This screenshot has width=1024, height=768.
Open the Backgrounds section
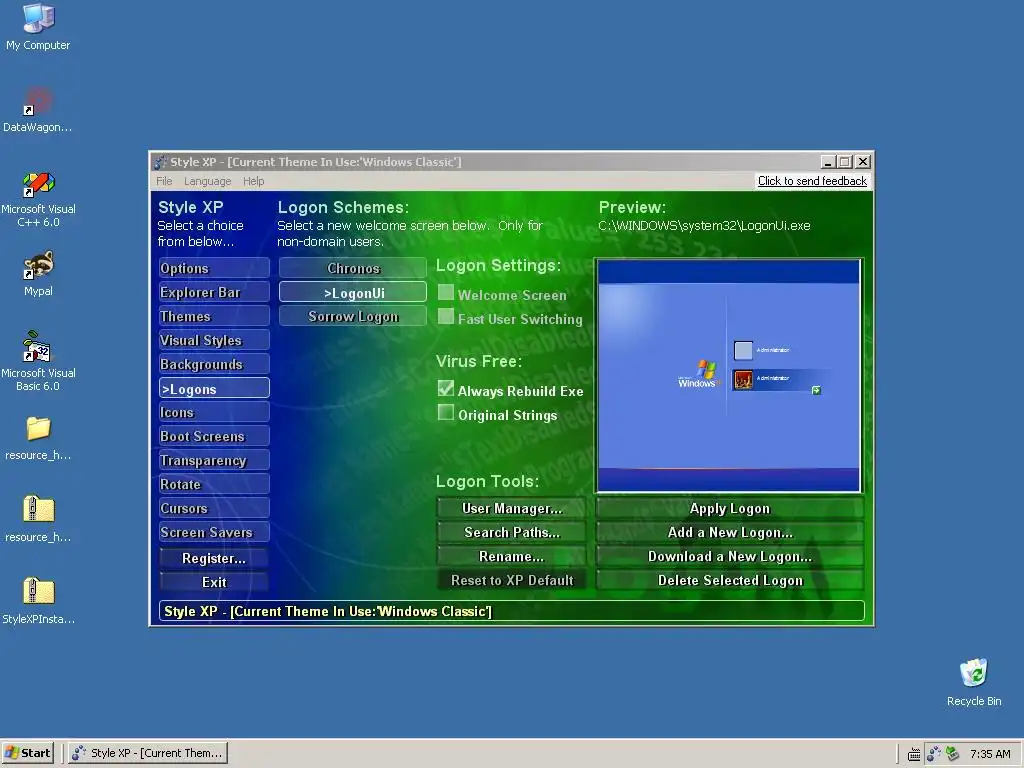click(214, 364)
